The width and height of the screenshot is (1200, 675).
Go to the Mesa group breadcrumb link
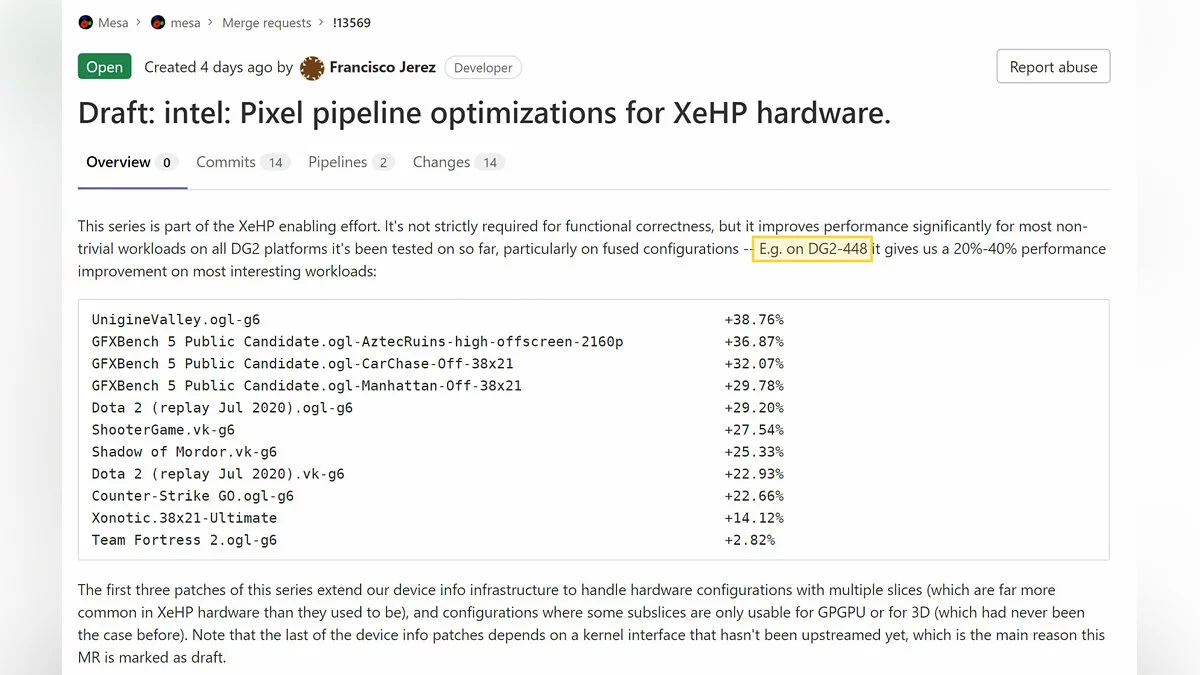pos(113,22)
